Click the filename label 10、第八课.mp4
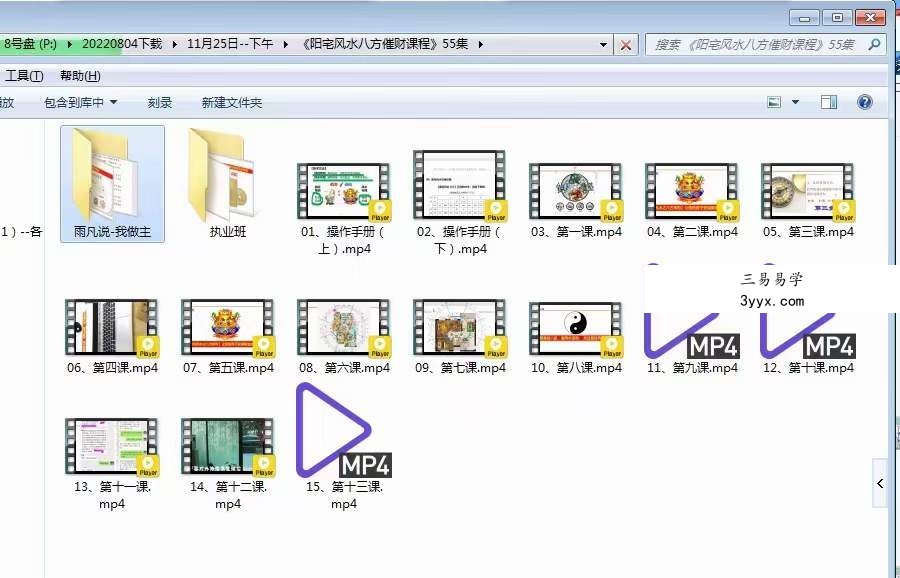 pyautogui.click(x=576, y=367)
